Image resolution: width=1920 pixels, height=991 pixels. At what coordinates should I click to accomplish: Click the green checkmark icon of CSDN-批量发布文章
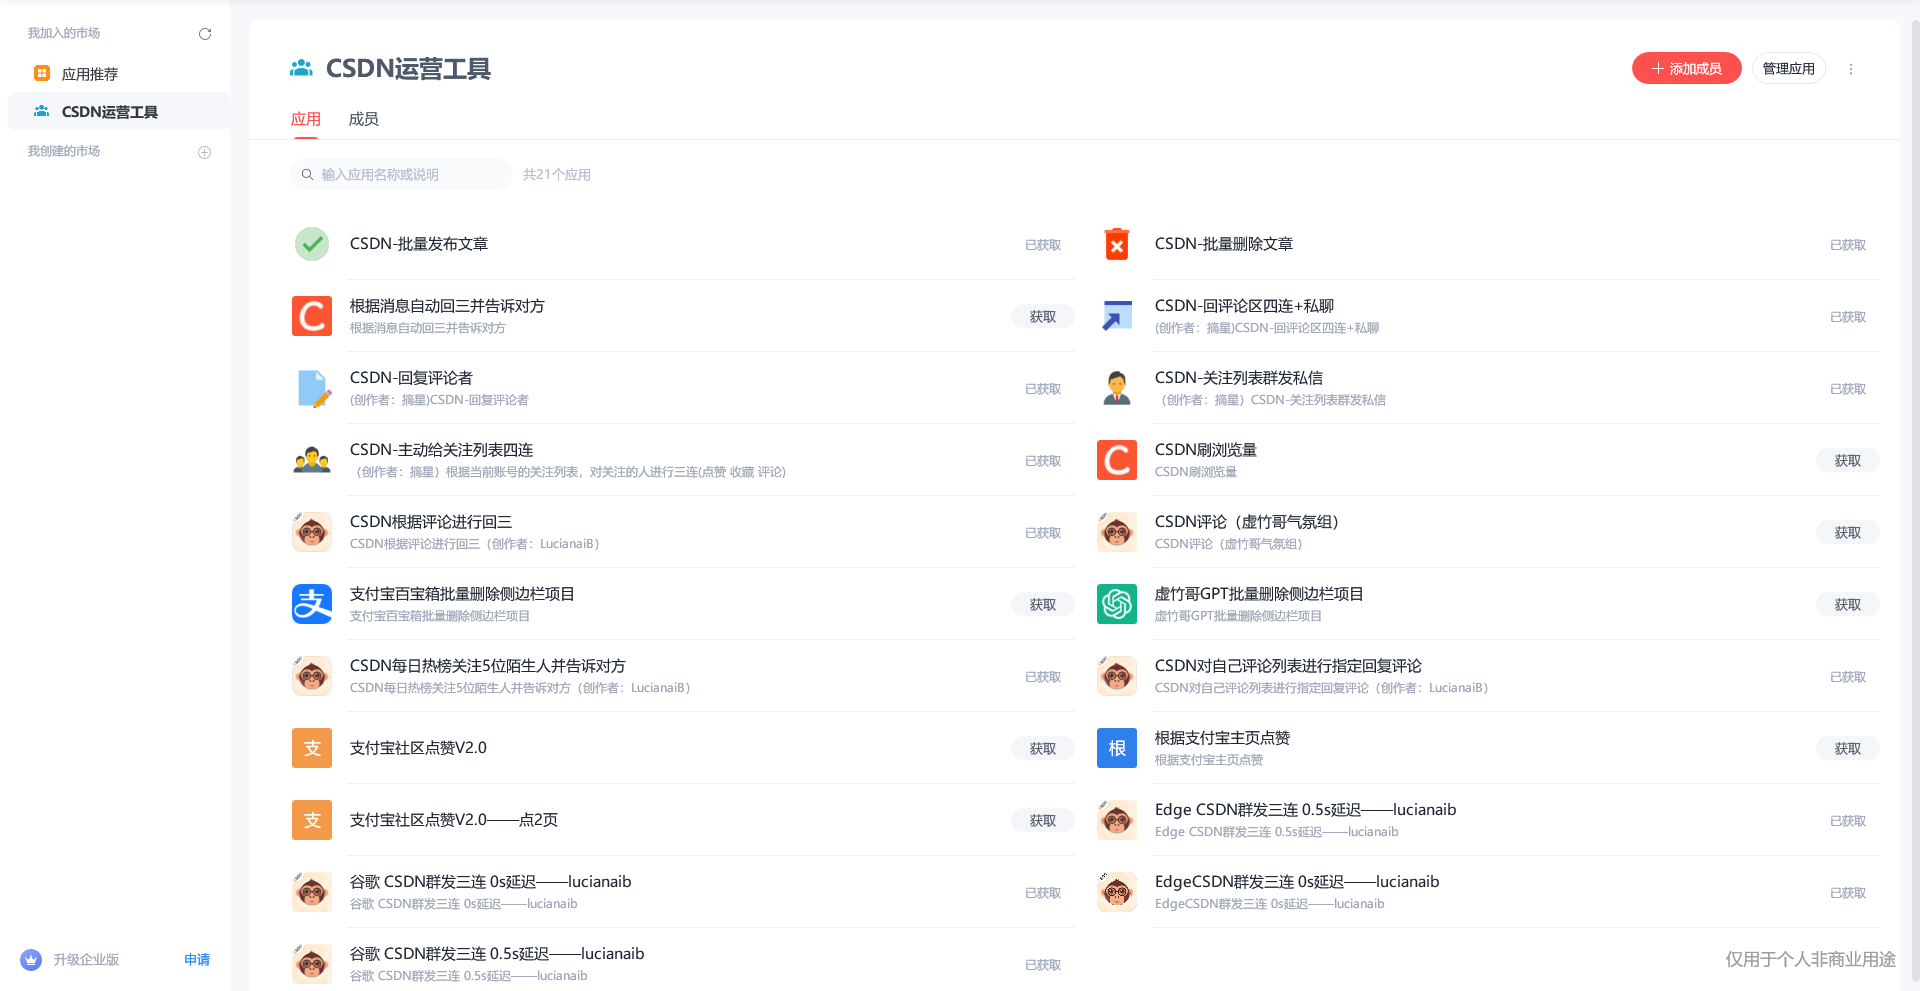pyautogui.click(x=312, y=244)
